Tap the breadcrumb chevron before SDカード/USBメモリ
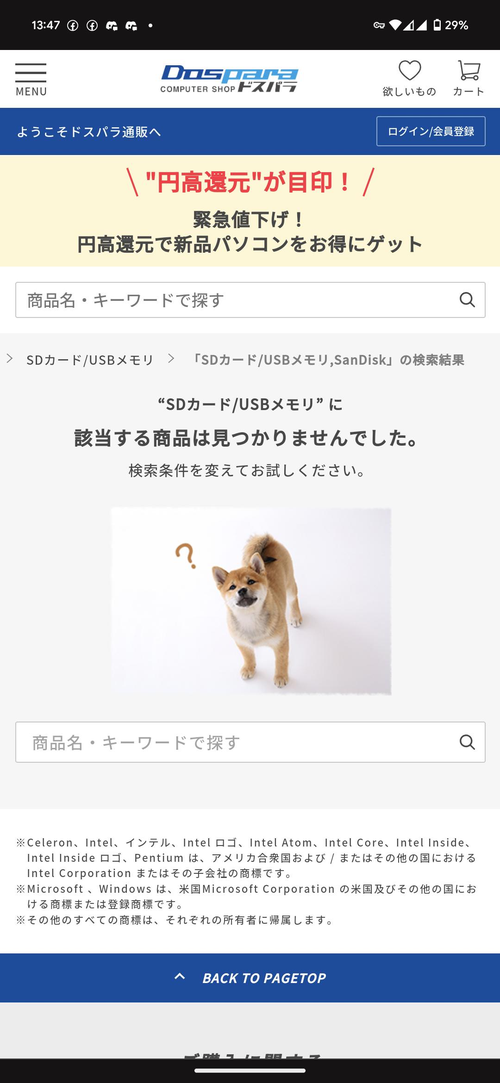 10,358
